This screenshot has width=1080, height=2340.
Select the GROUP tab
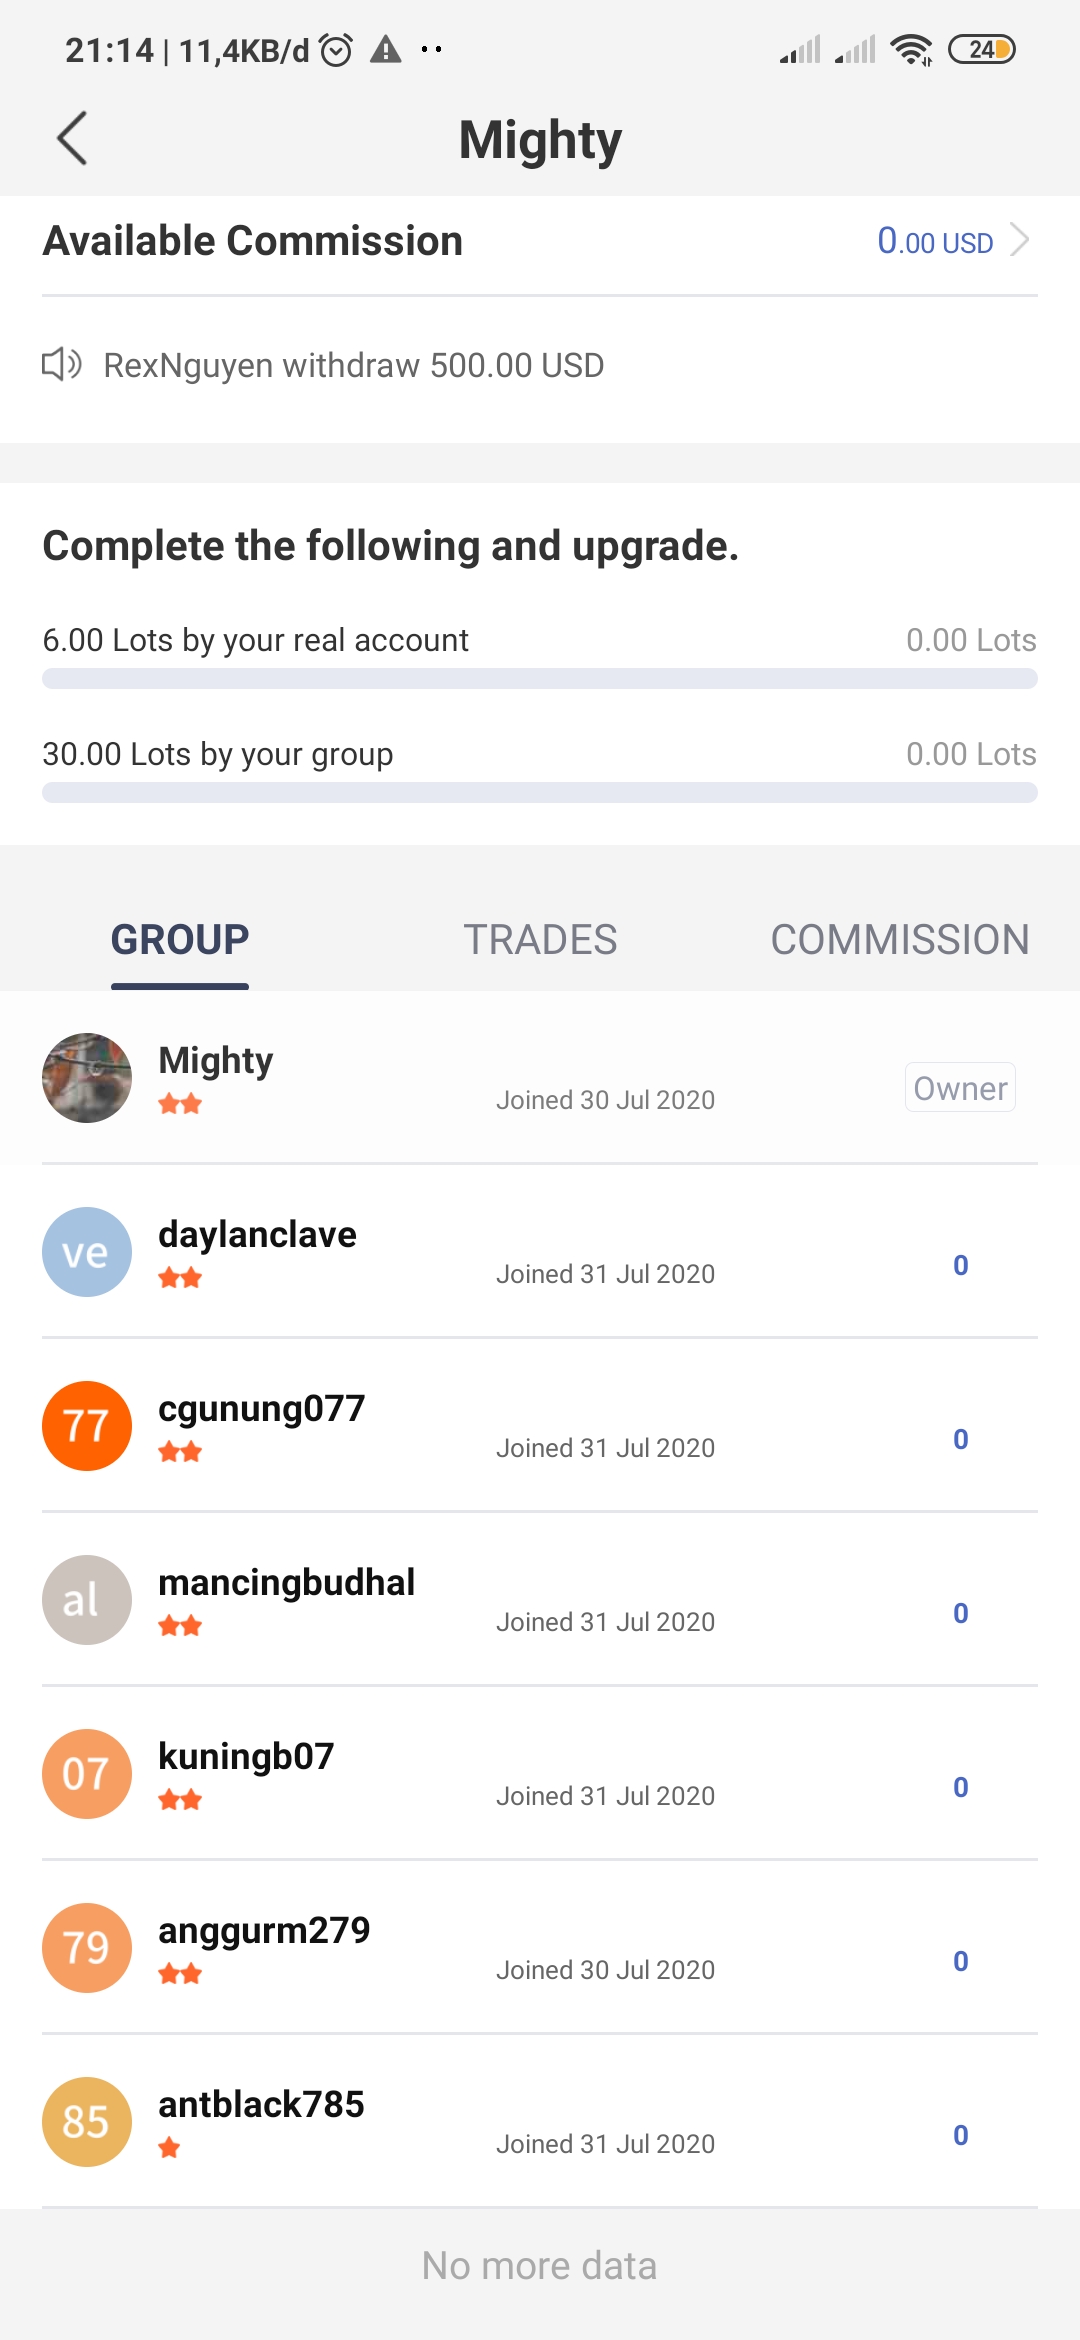point(180,940)
